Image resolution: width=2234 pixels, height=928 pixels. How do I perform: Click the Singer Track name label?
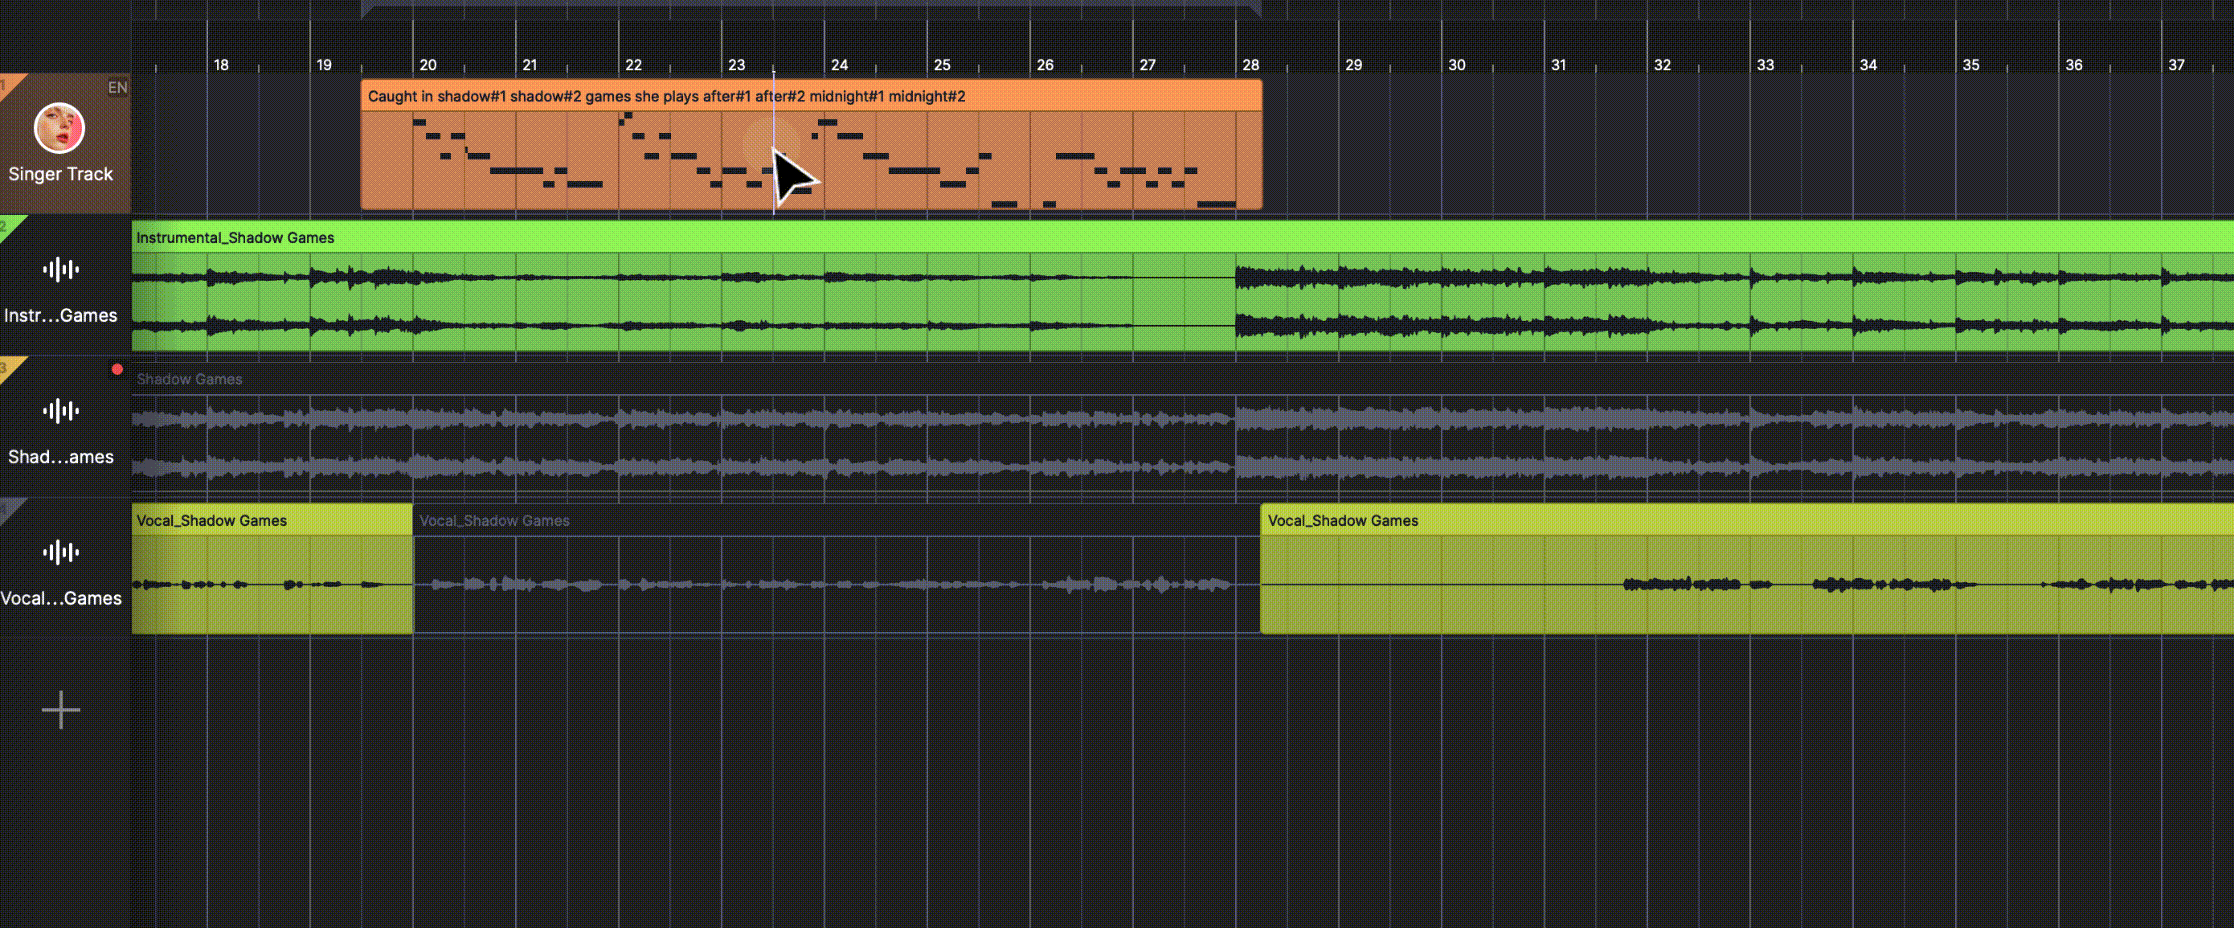61,174
